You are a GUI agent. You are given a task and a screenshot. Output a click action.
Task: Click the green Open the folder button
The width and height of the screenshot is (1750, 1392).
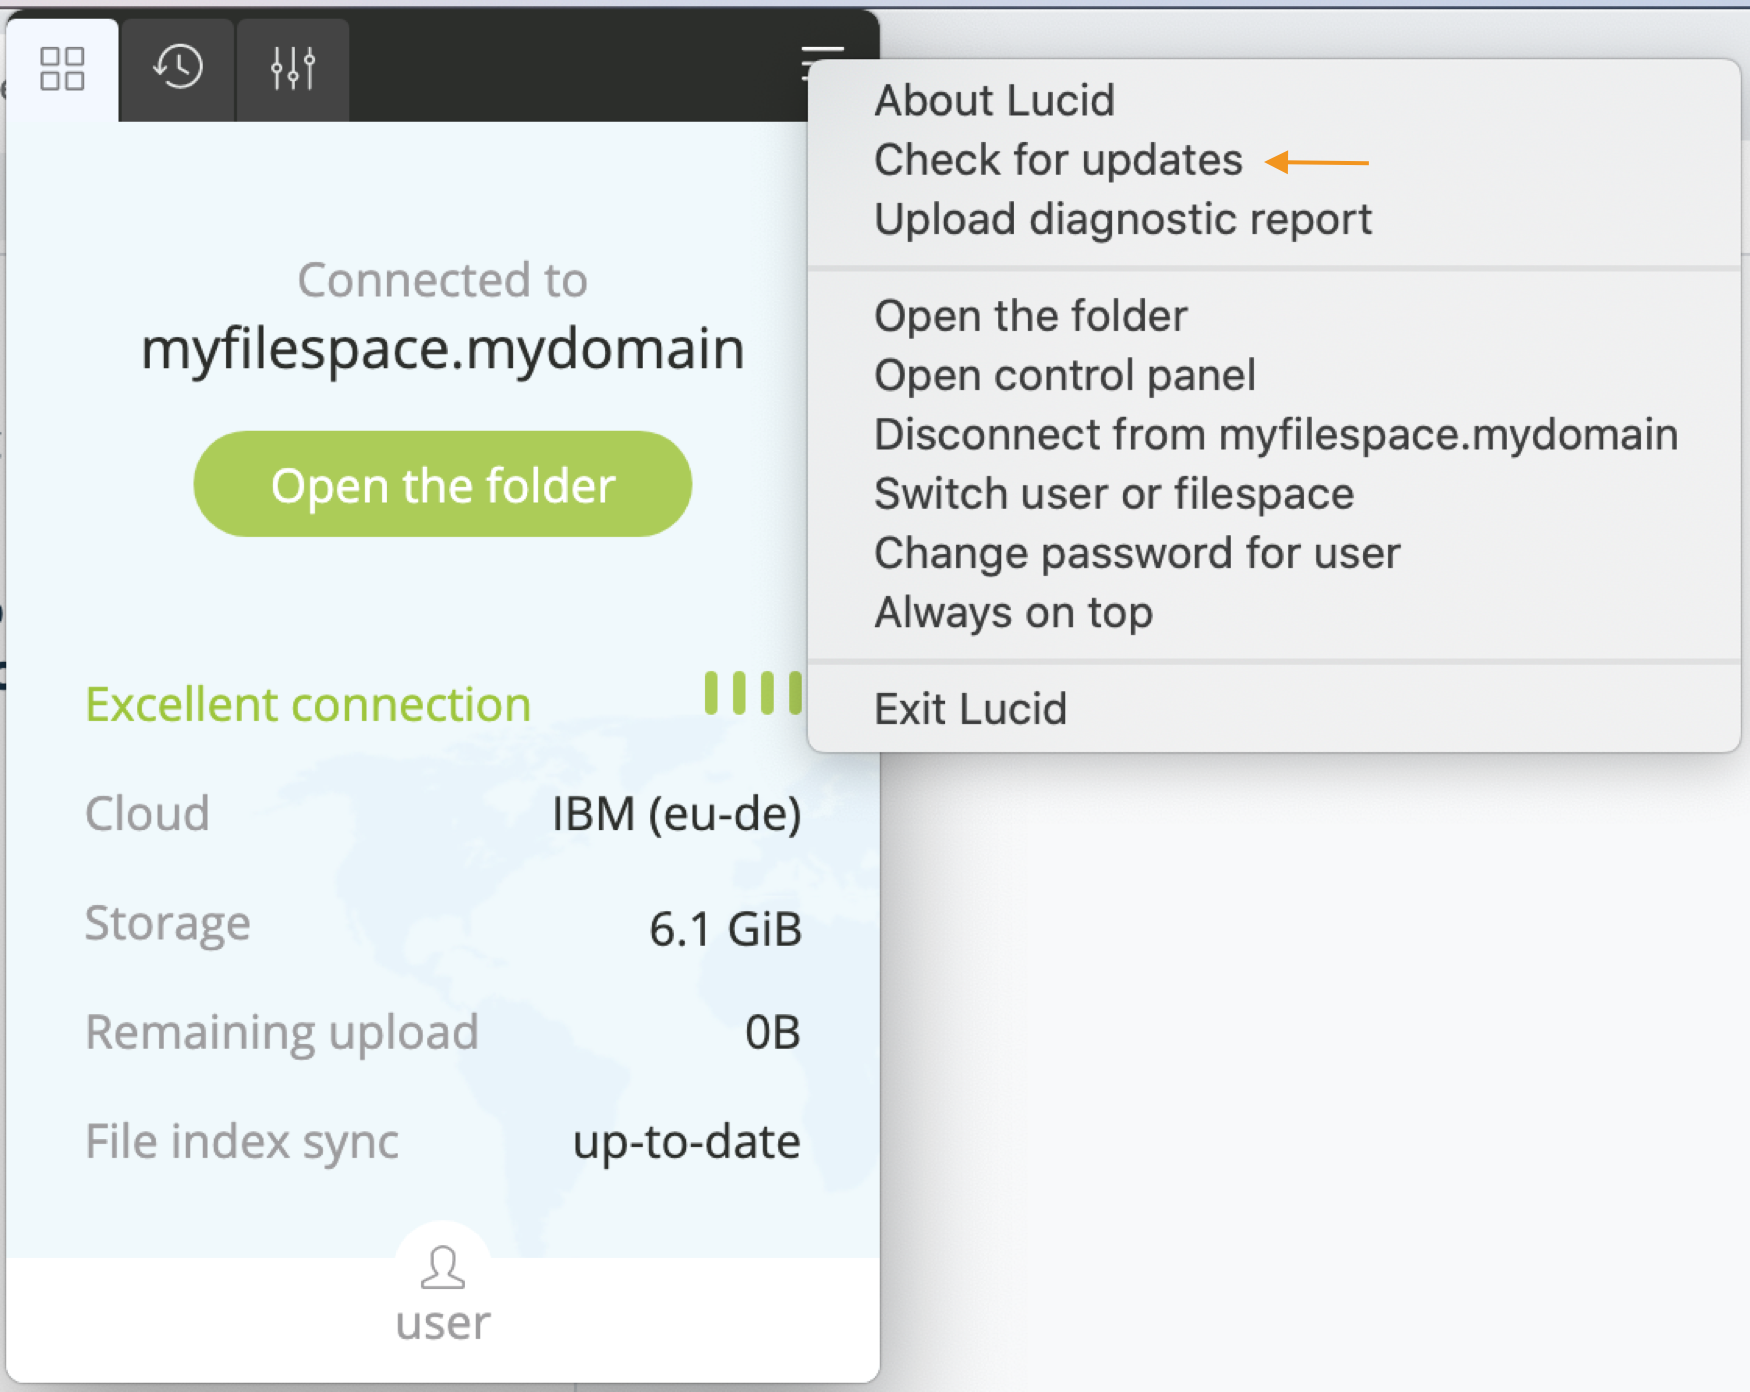pos(442,484)
